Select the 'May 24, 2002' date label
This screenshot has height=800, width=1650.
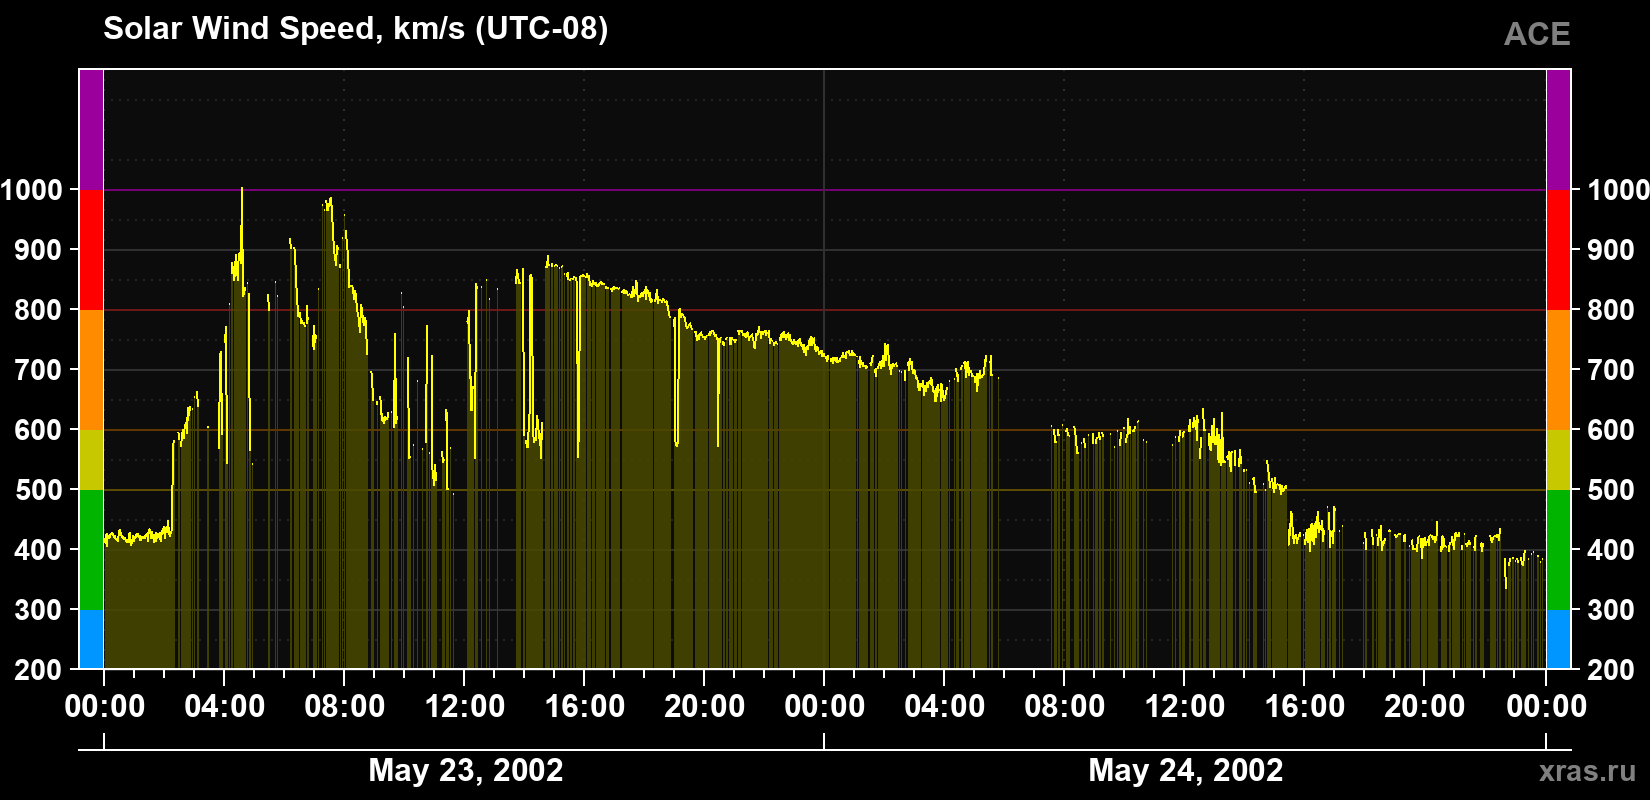[1185, 770]
